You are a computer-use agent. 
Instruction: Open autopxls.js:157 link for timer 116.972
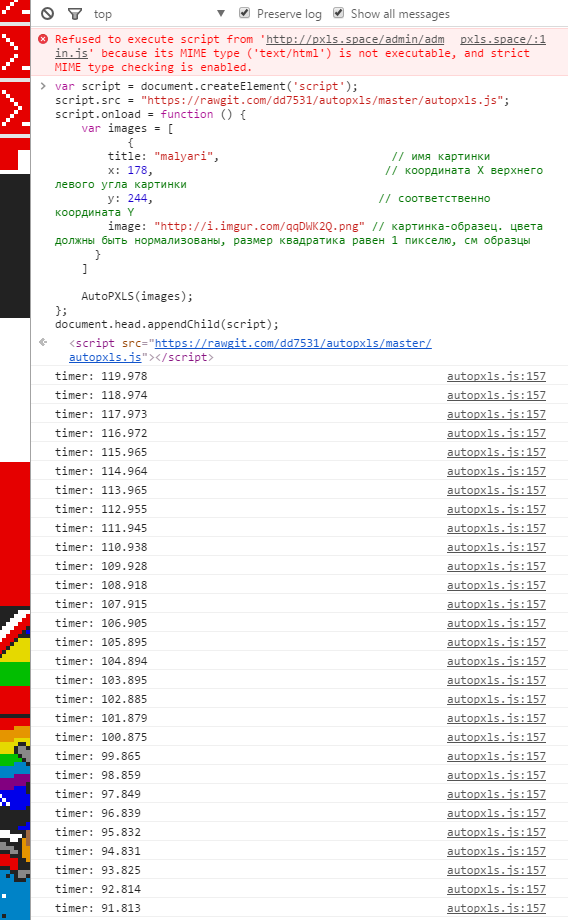[x=496, y=433]
